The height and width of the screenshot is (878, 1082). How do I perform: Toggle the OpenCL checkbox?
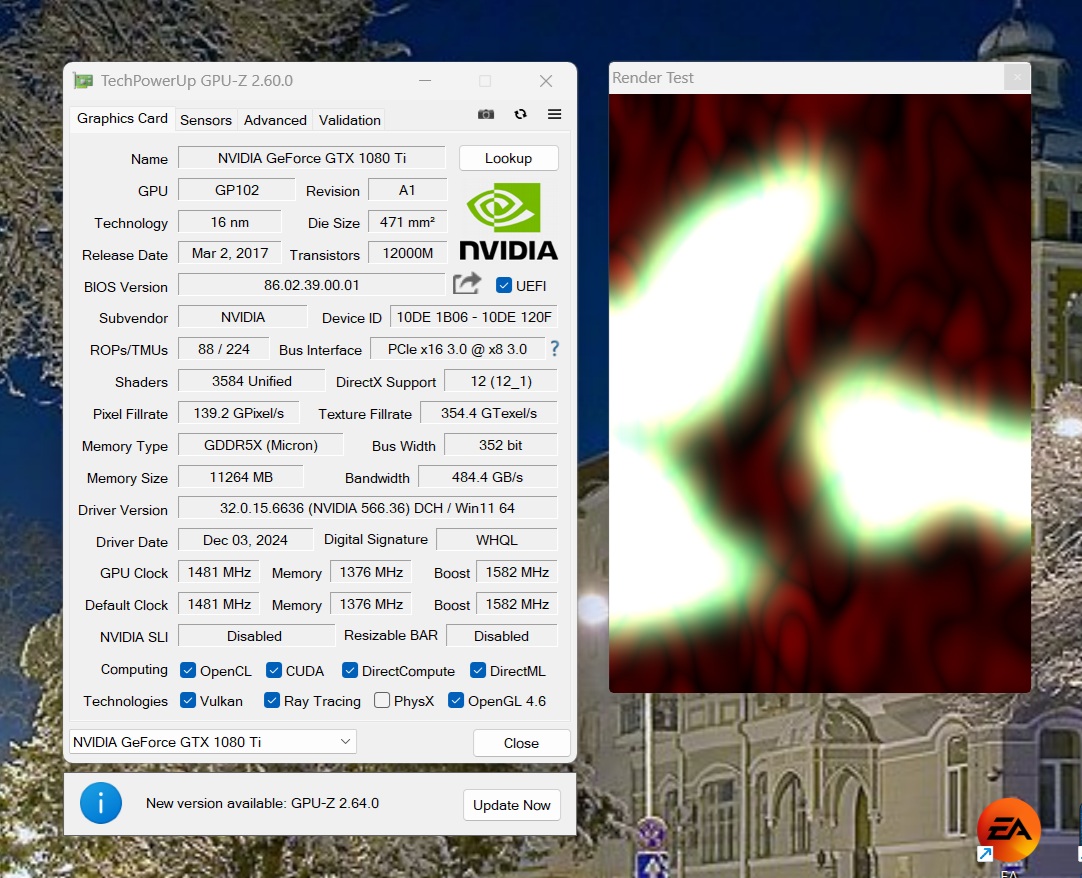[x=188, y=670]
